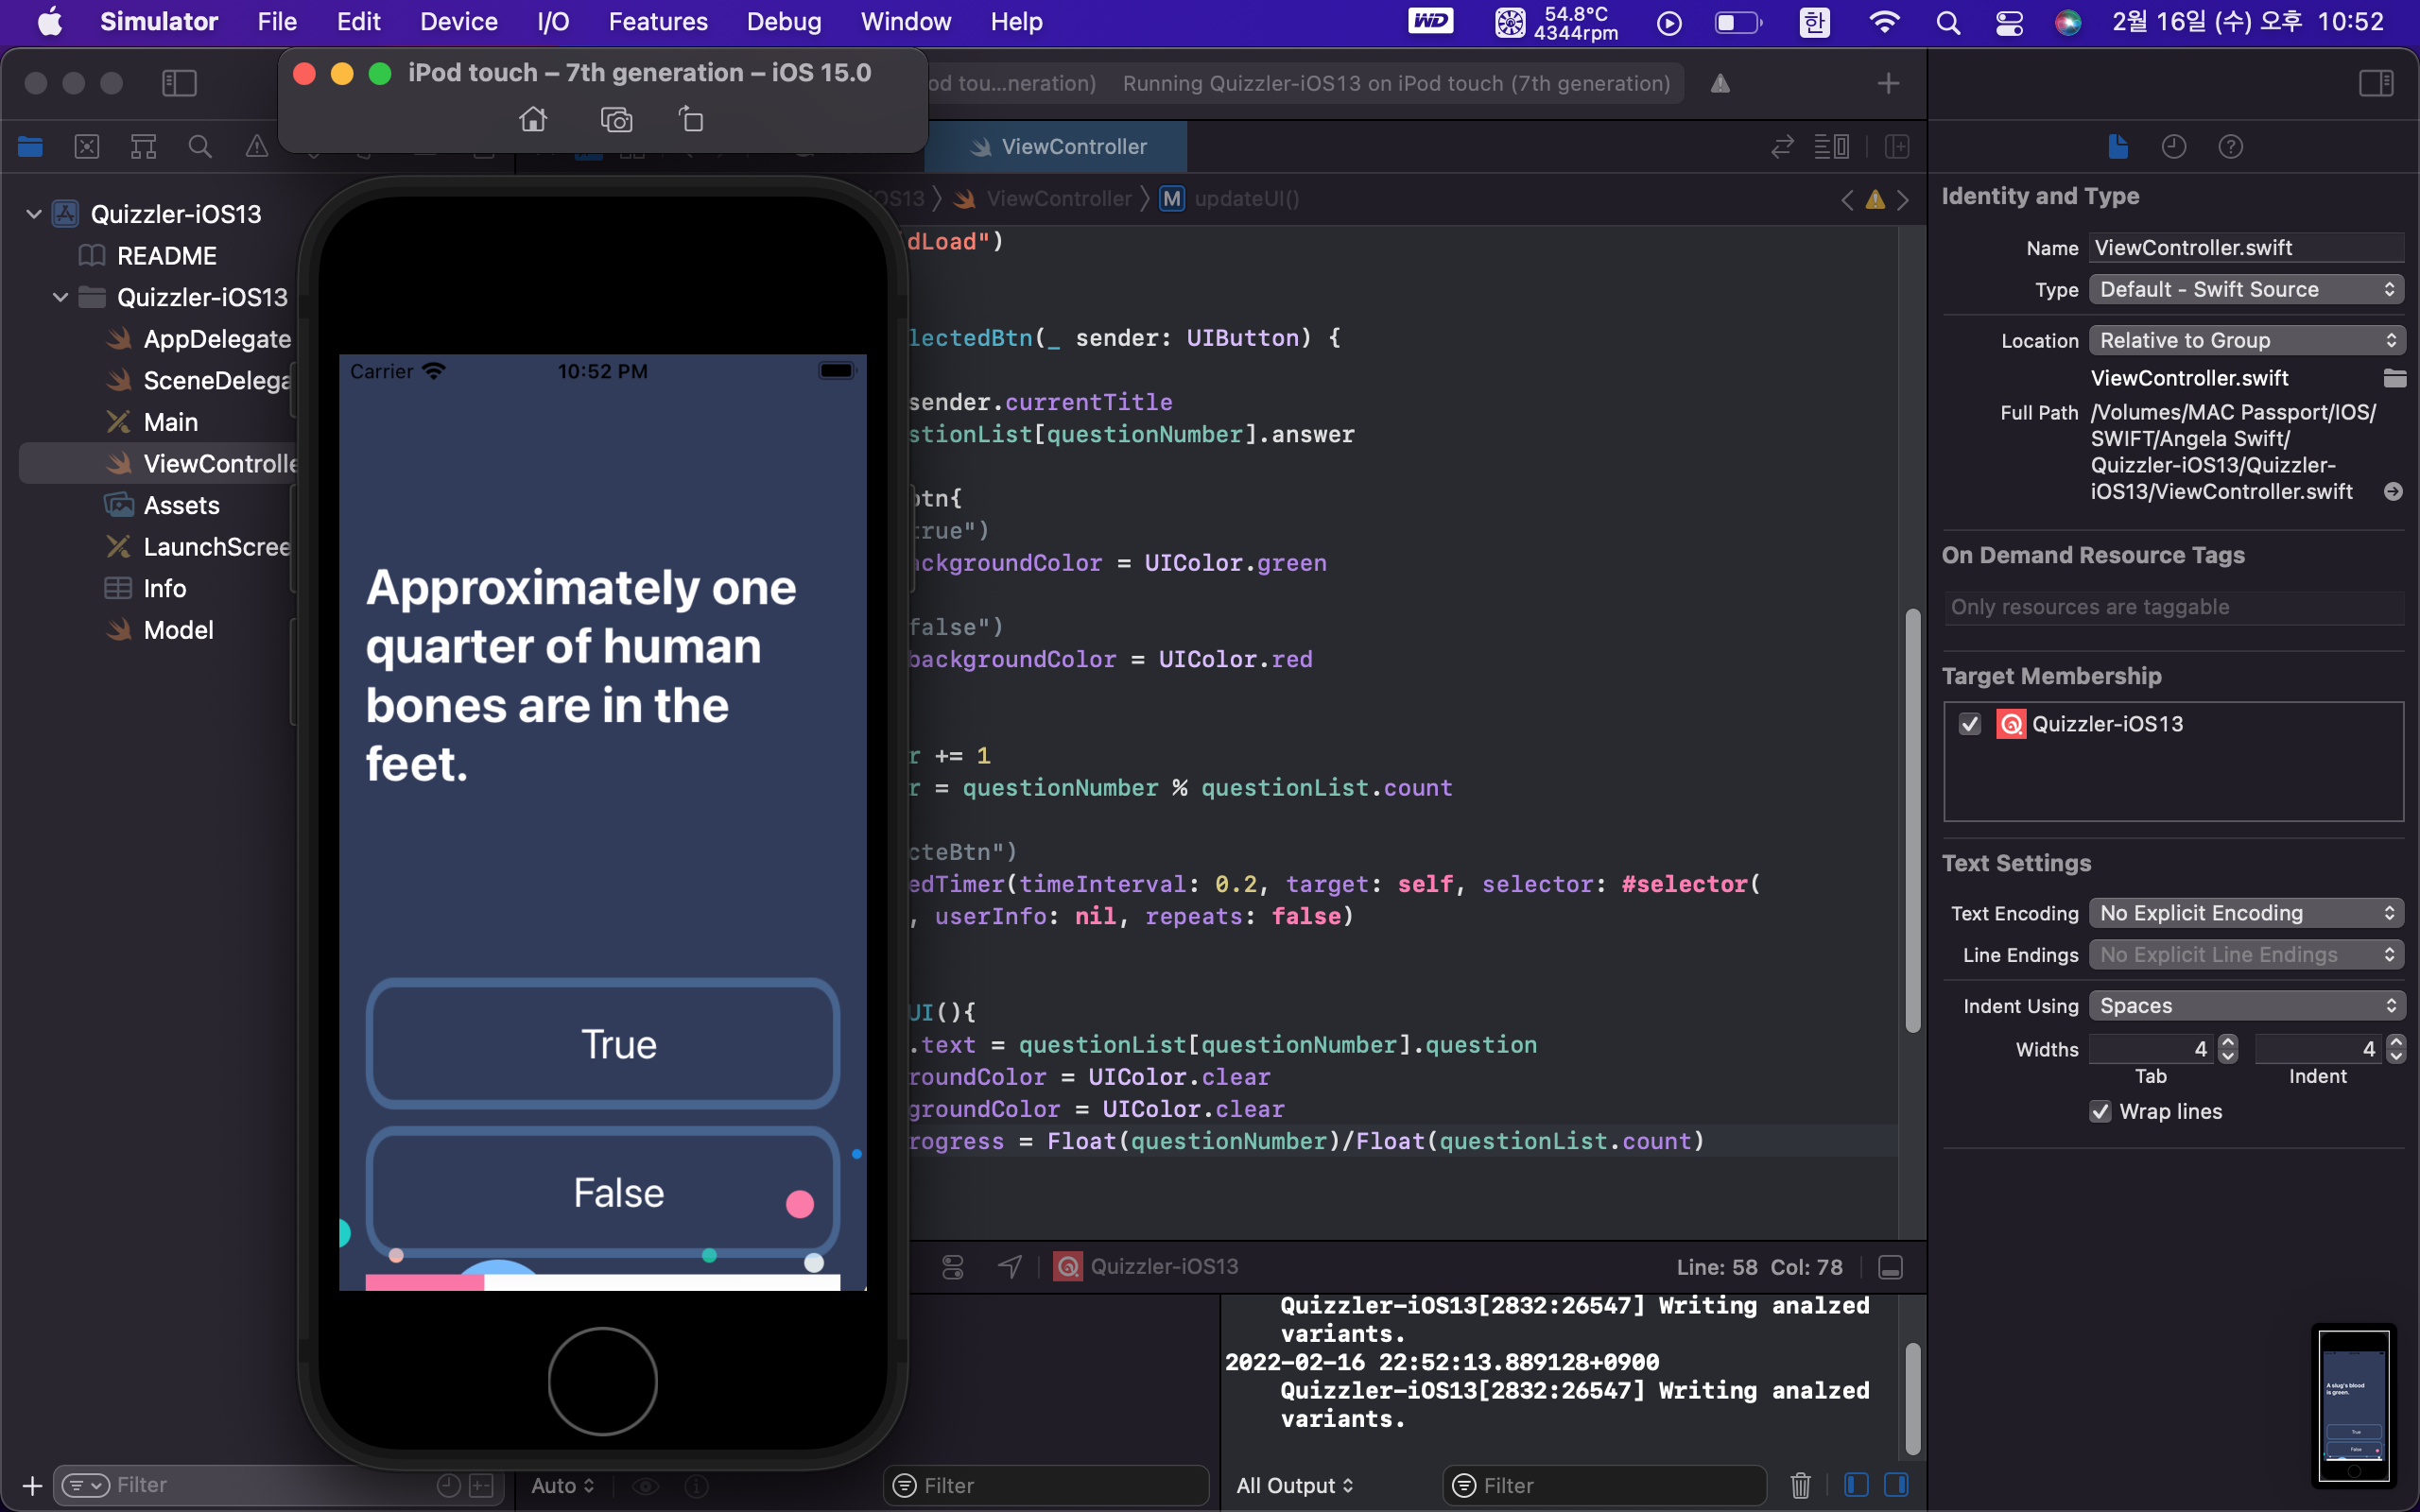This screenshot has width=2420, height=1512.
Task: Open the Quick Help inspector icon
Action: 2230,147
